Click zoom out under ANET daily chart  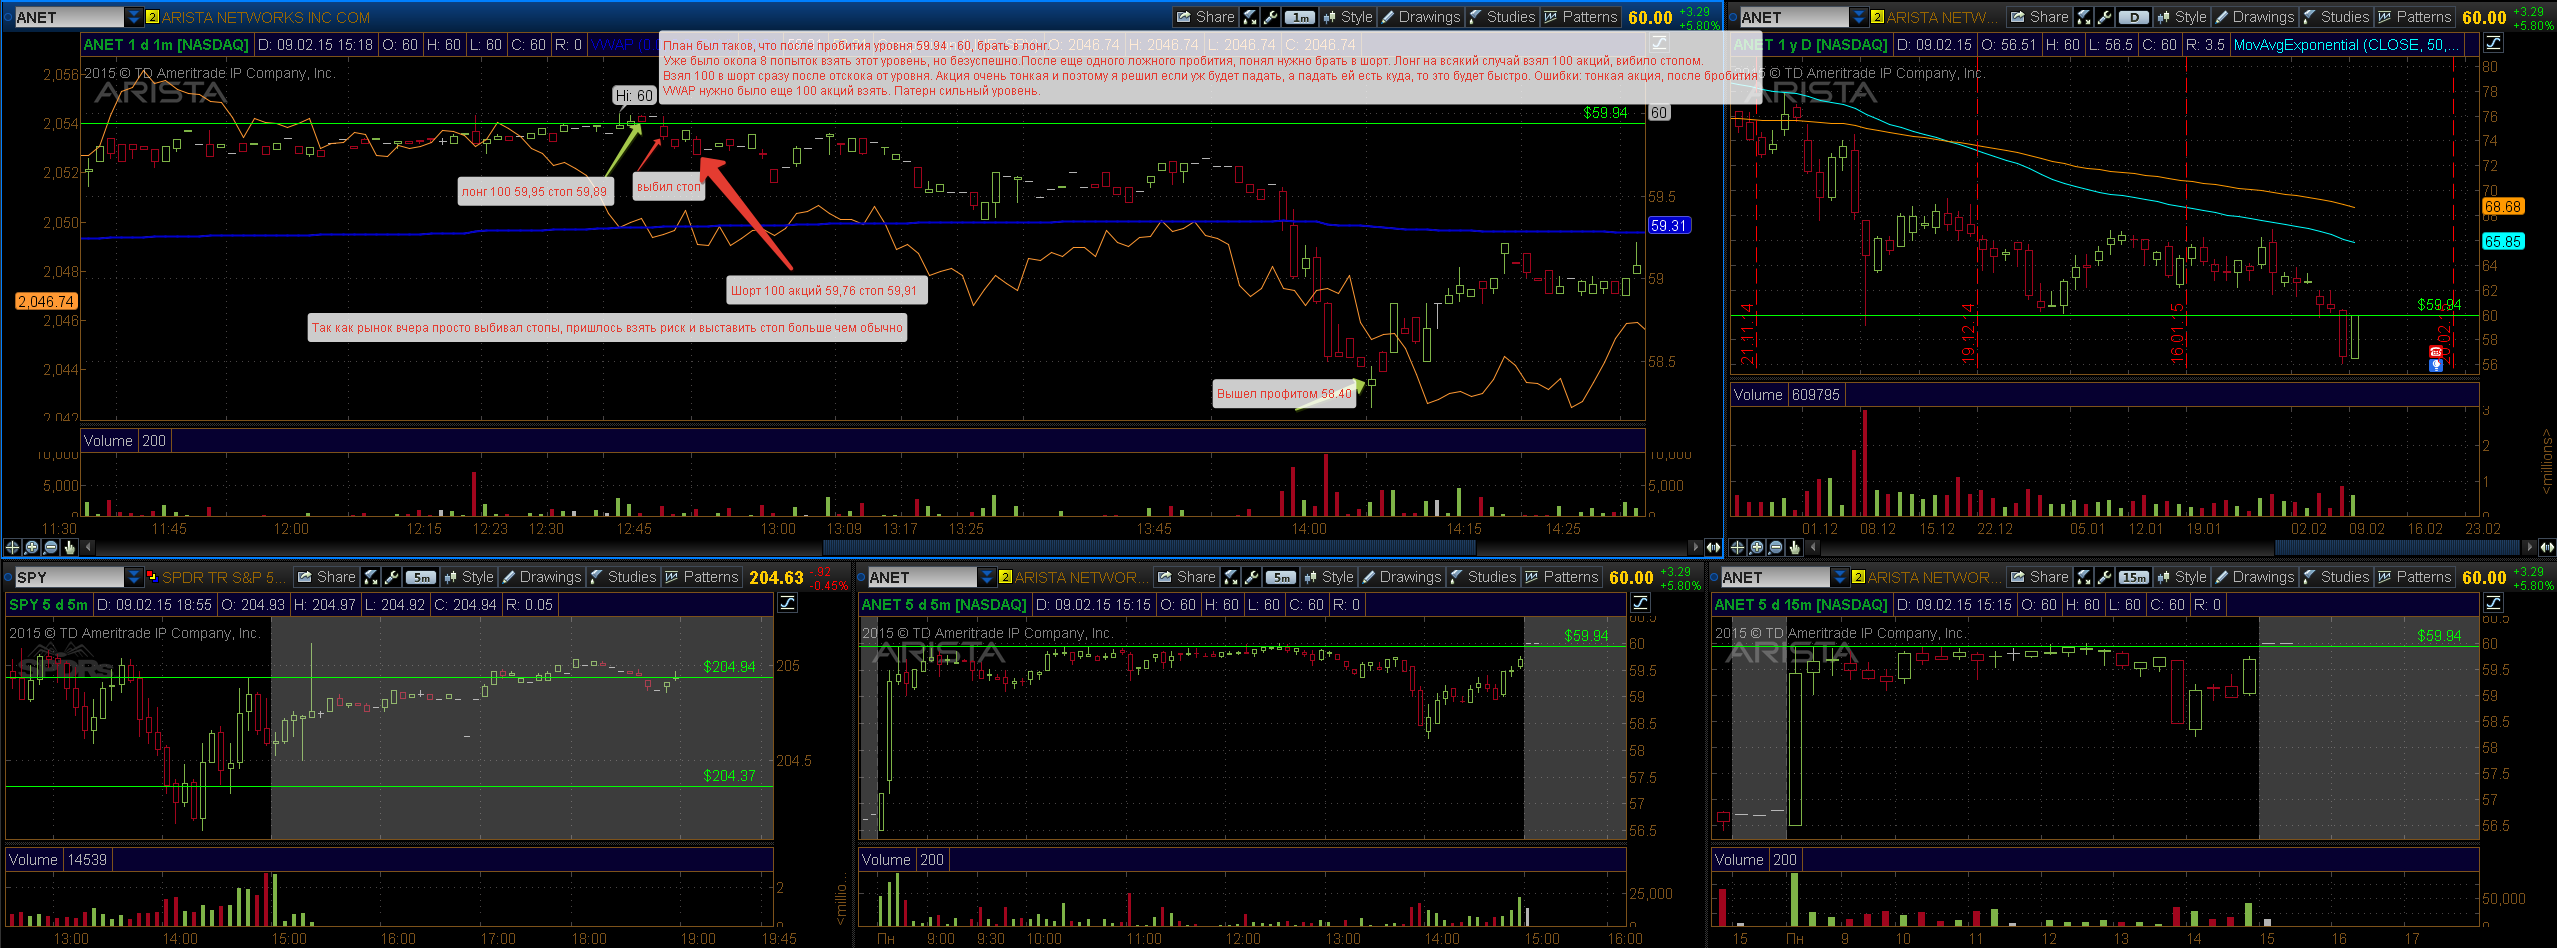point(1776,547)
